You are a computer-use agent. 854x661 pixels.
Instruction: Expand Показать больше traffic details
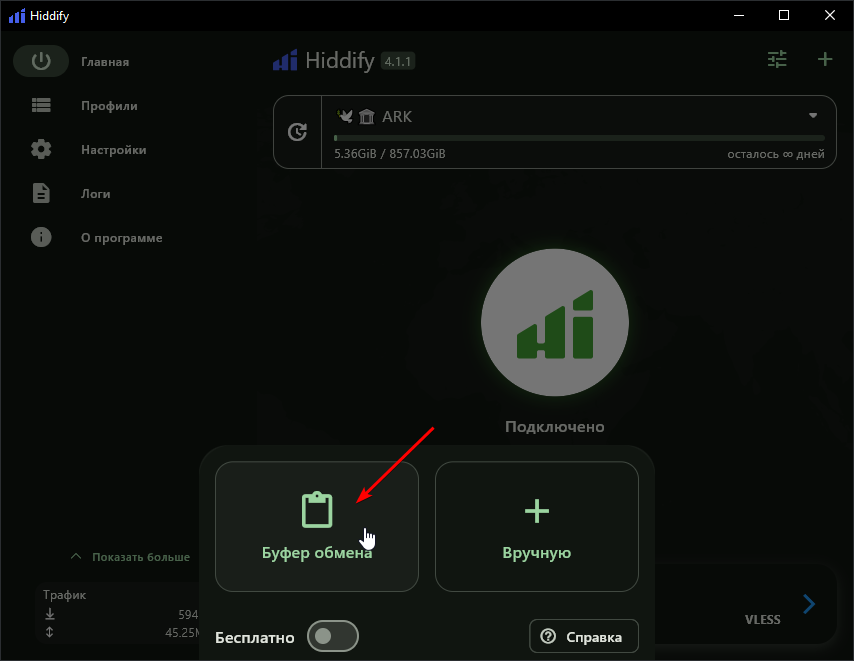point(130,557)
